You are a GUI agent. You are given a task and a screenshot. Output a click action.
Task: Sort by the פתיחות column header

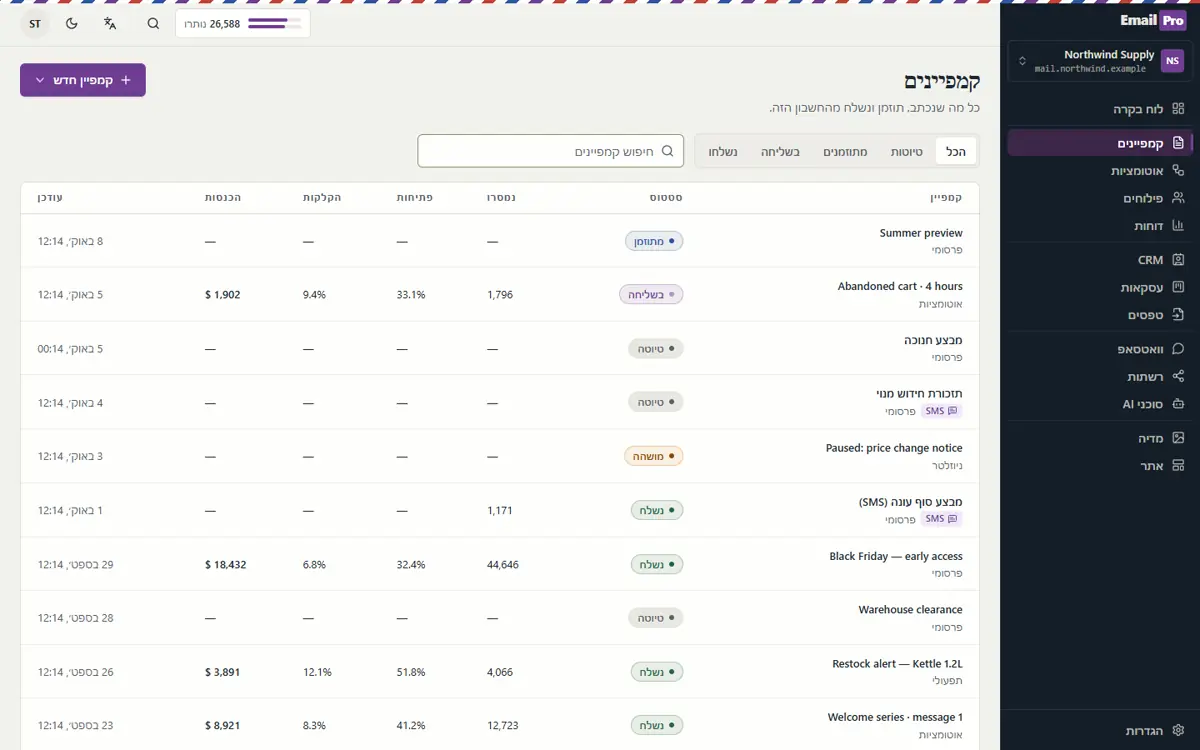pos(414,198)
